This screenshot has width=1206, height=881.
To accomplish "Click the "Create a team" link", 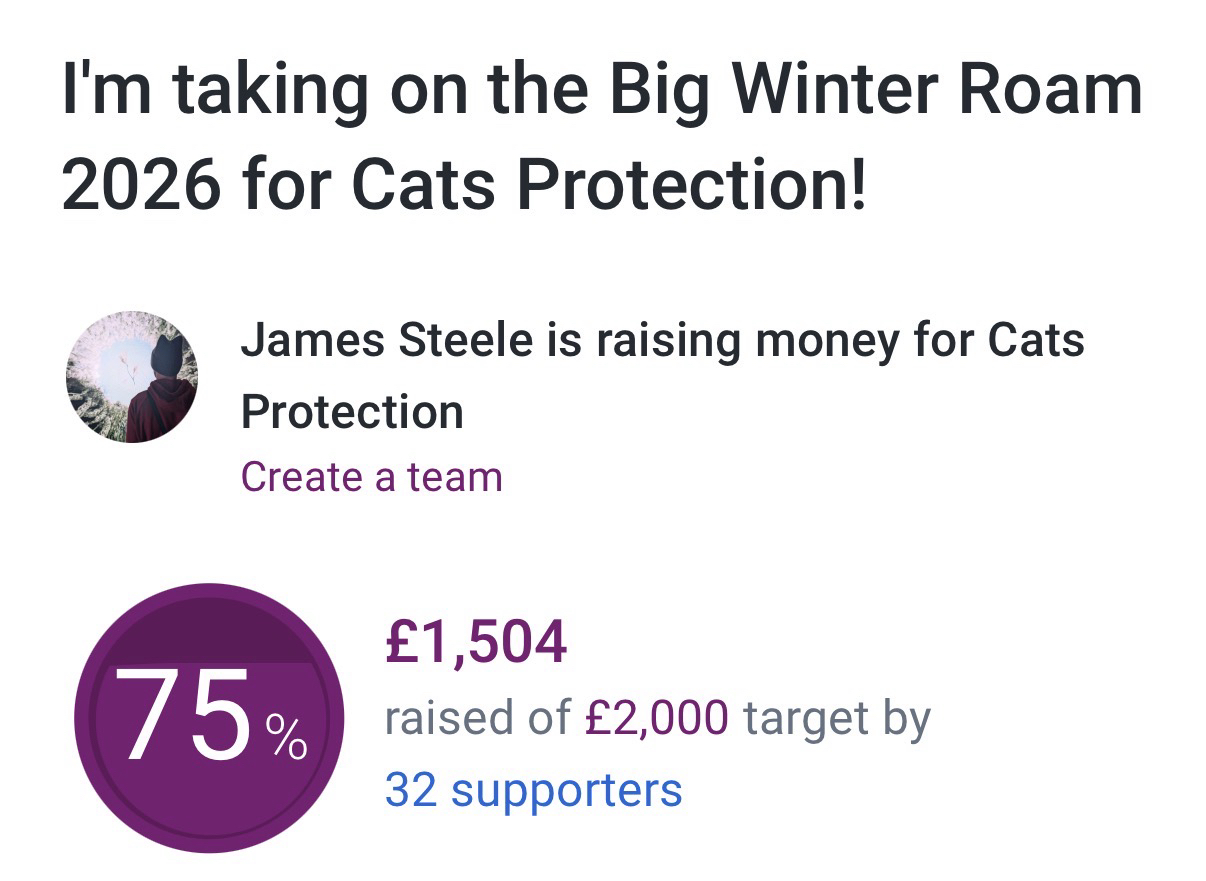I will [x=371, y=477].
